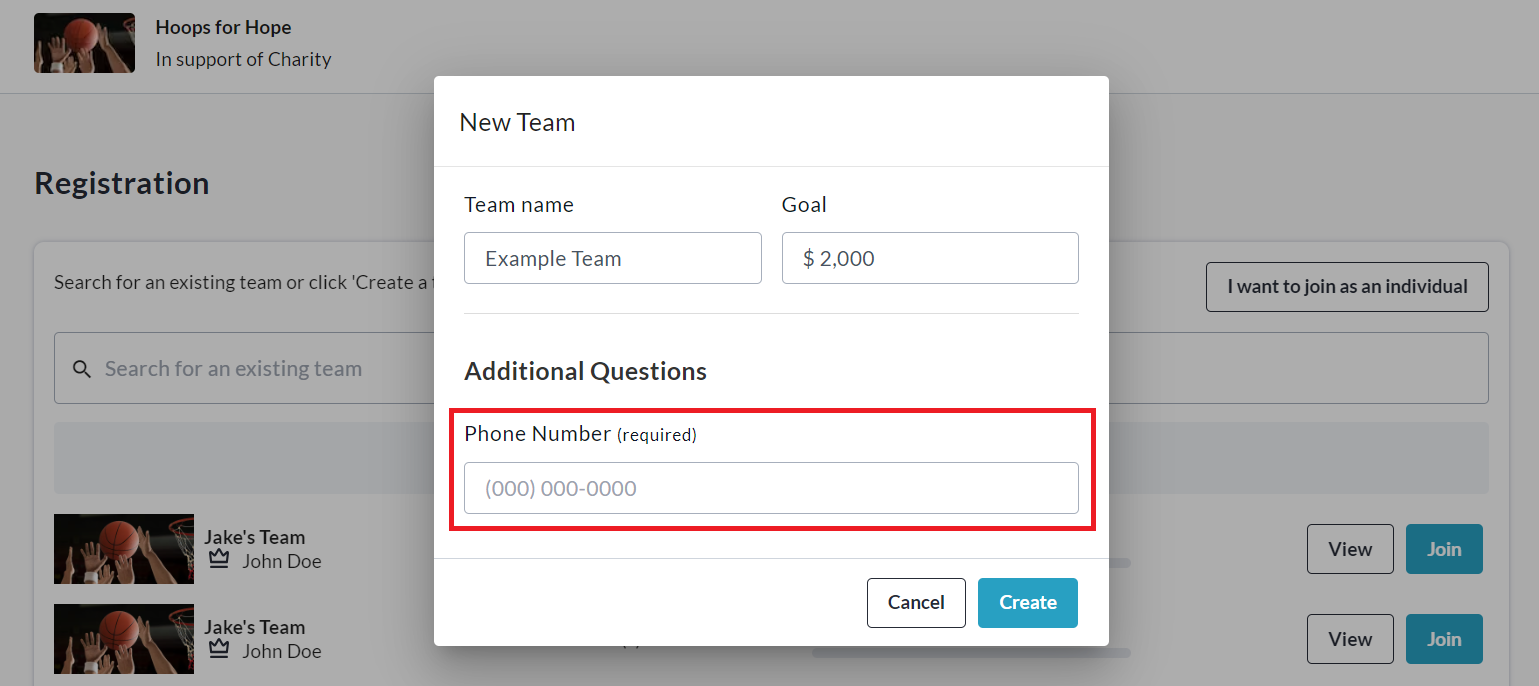Select the second Jake's Team name
This screenshot has width=1539, height=686.
pos(254,627)
